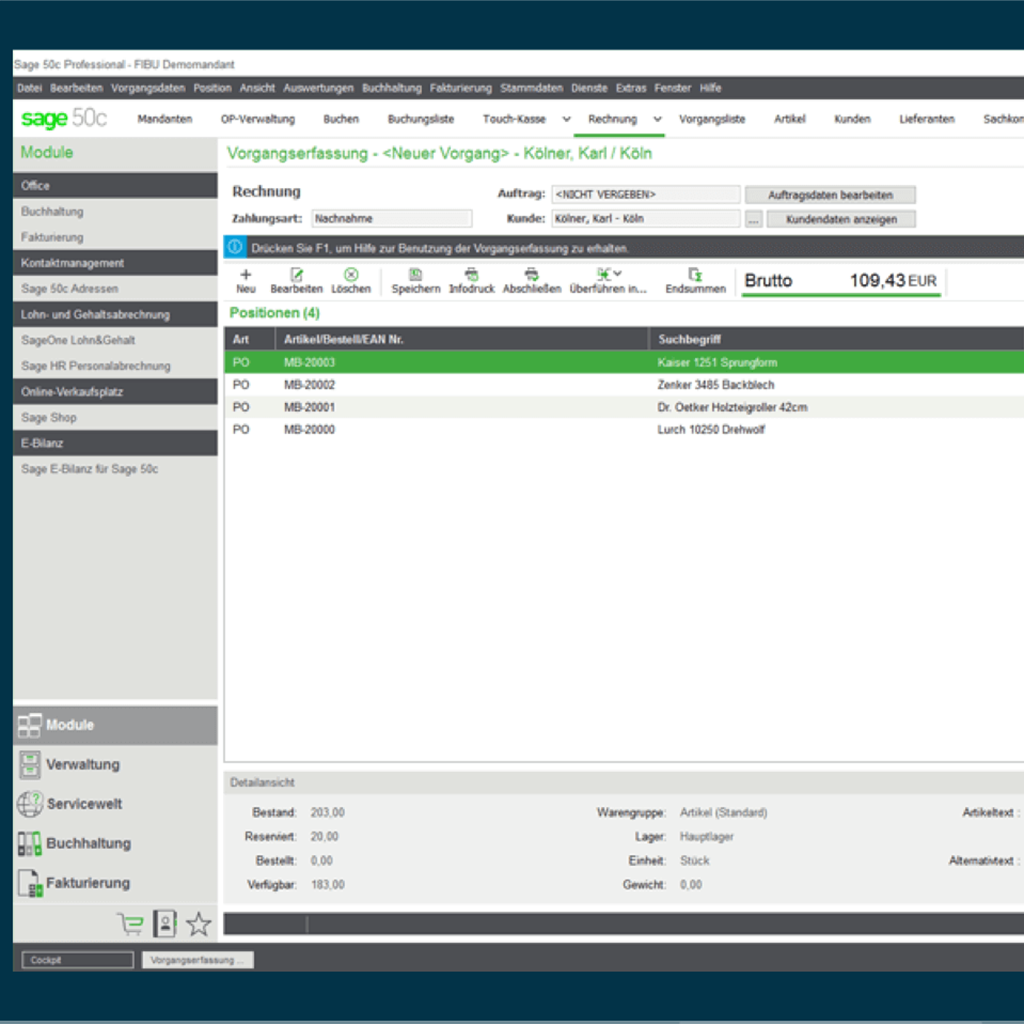Click the Löschen delete icon
The width and height of the screenshot is (1024, 1024).
click(x=351, y=274)
